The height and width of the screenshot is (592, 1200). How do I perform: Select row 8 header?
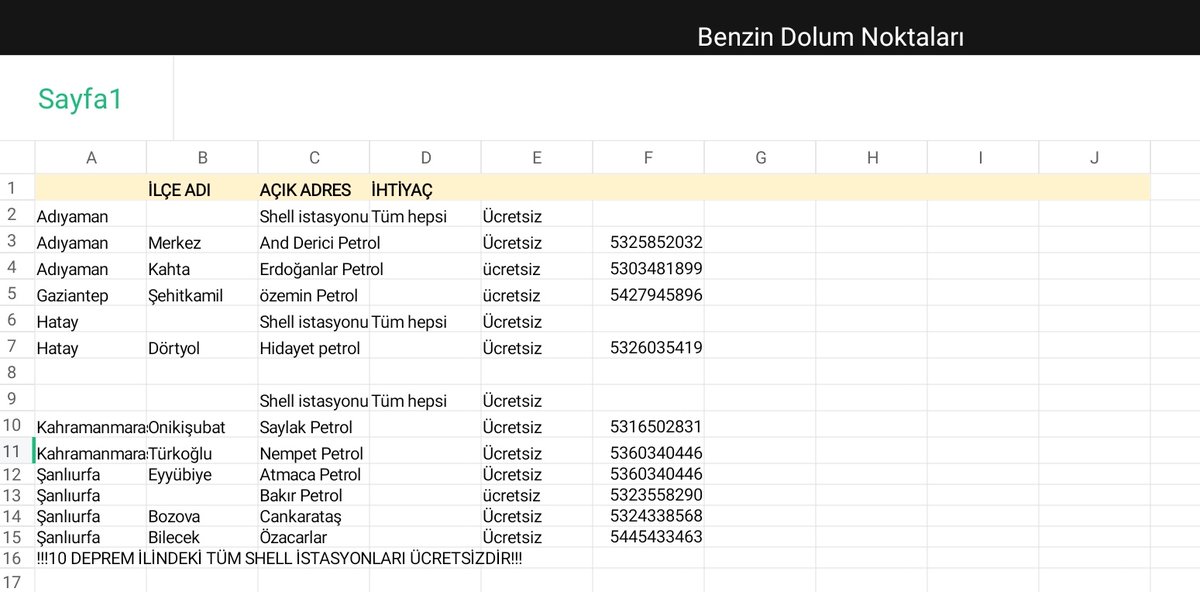coord(17,372)
